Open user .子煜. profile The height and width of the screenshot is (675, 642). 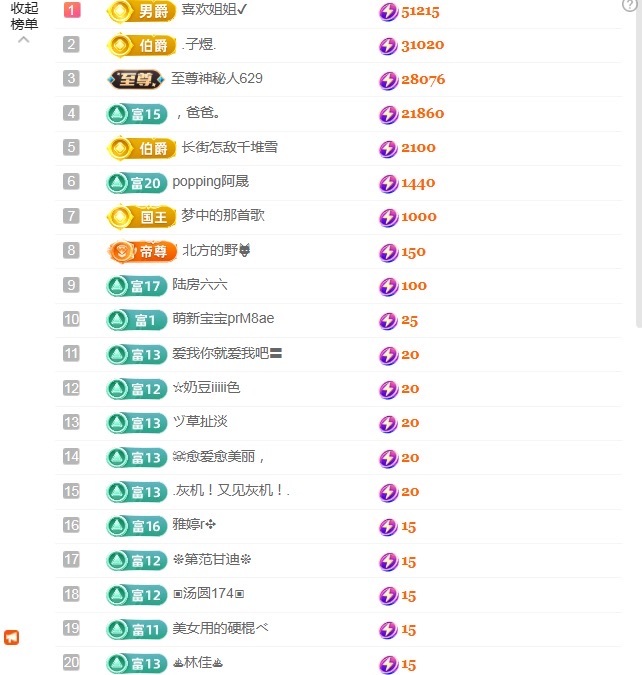coord(198,44)
